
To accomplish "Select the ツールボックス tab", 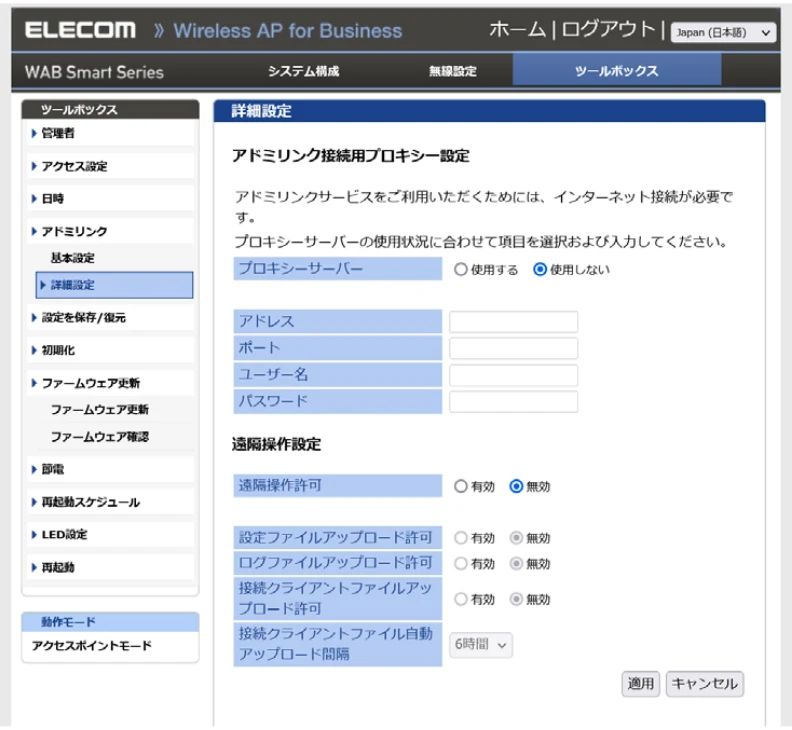I will [616, 71].
